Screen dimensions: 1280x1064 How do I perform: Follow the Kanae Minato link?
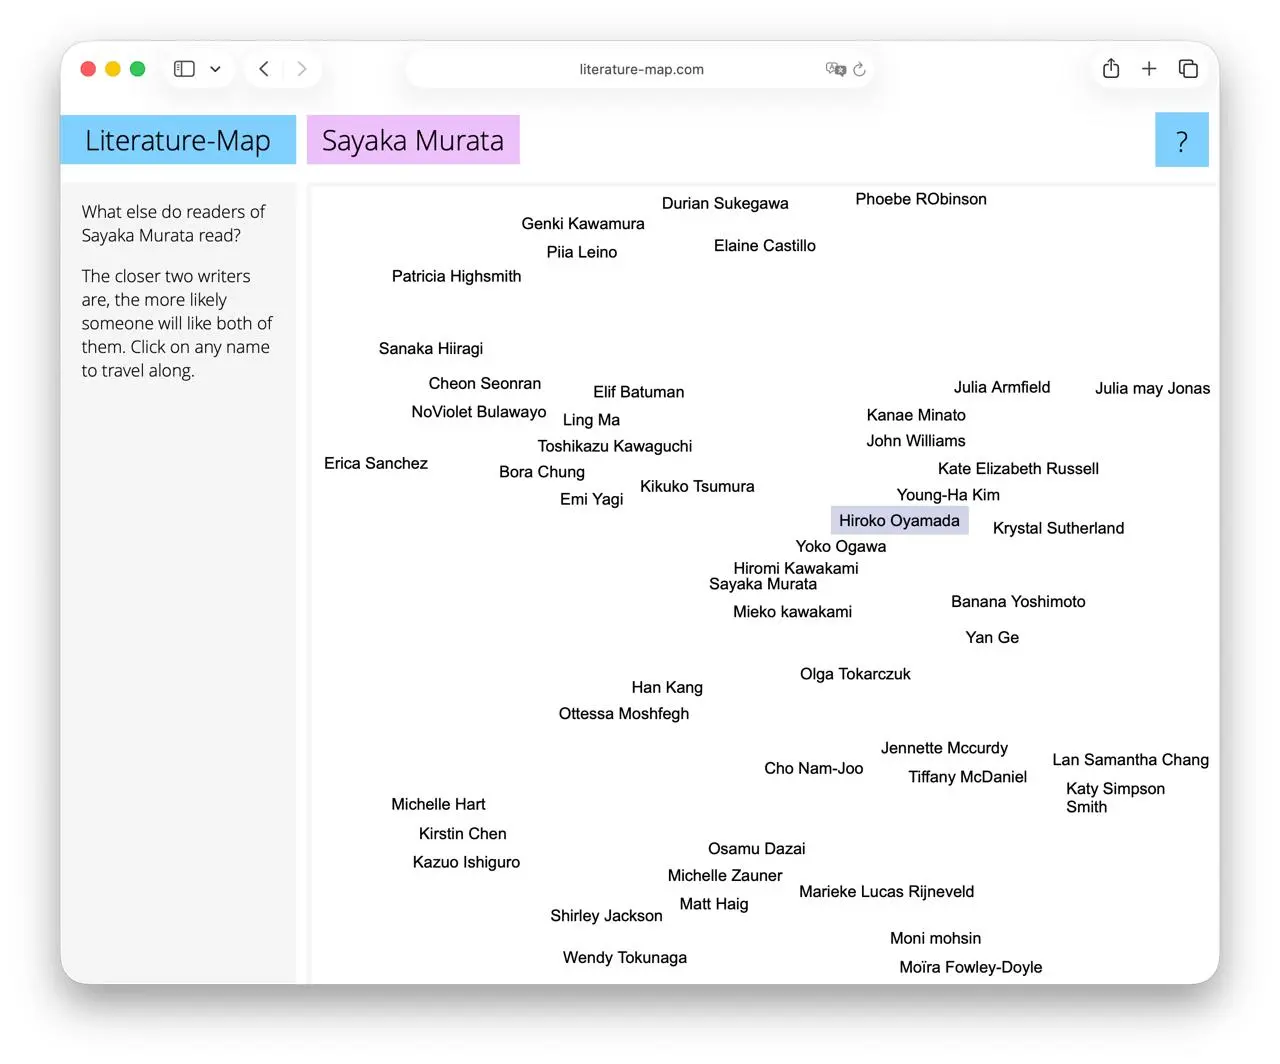(916, 415)
